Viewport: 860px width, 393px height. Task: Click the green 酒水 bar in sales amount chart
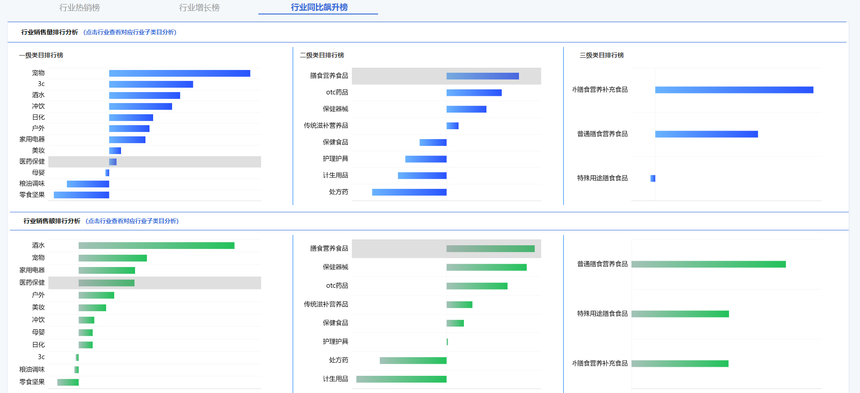coord(156,246)
